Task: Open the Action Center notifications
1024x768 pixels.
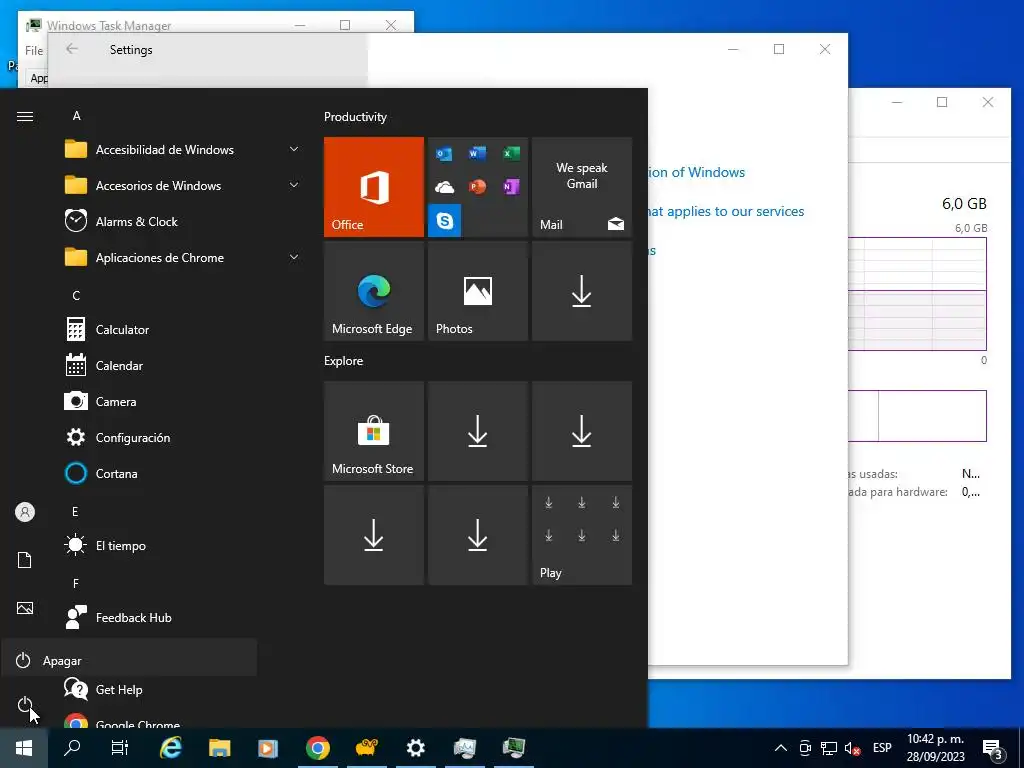Action: coord(993,749)
